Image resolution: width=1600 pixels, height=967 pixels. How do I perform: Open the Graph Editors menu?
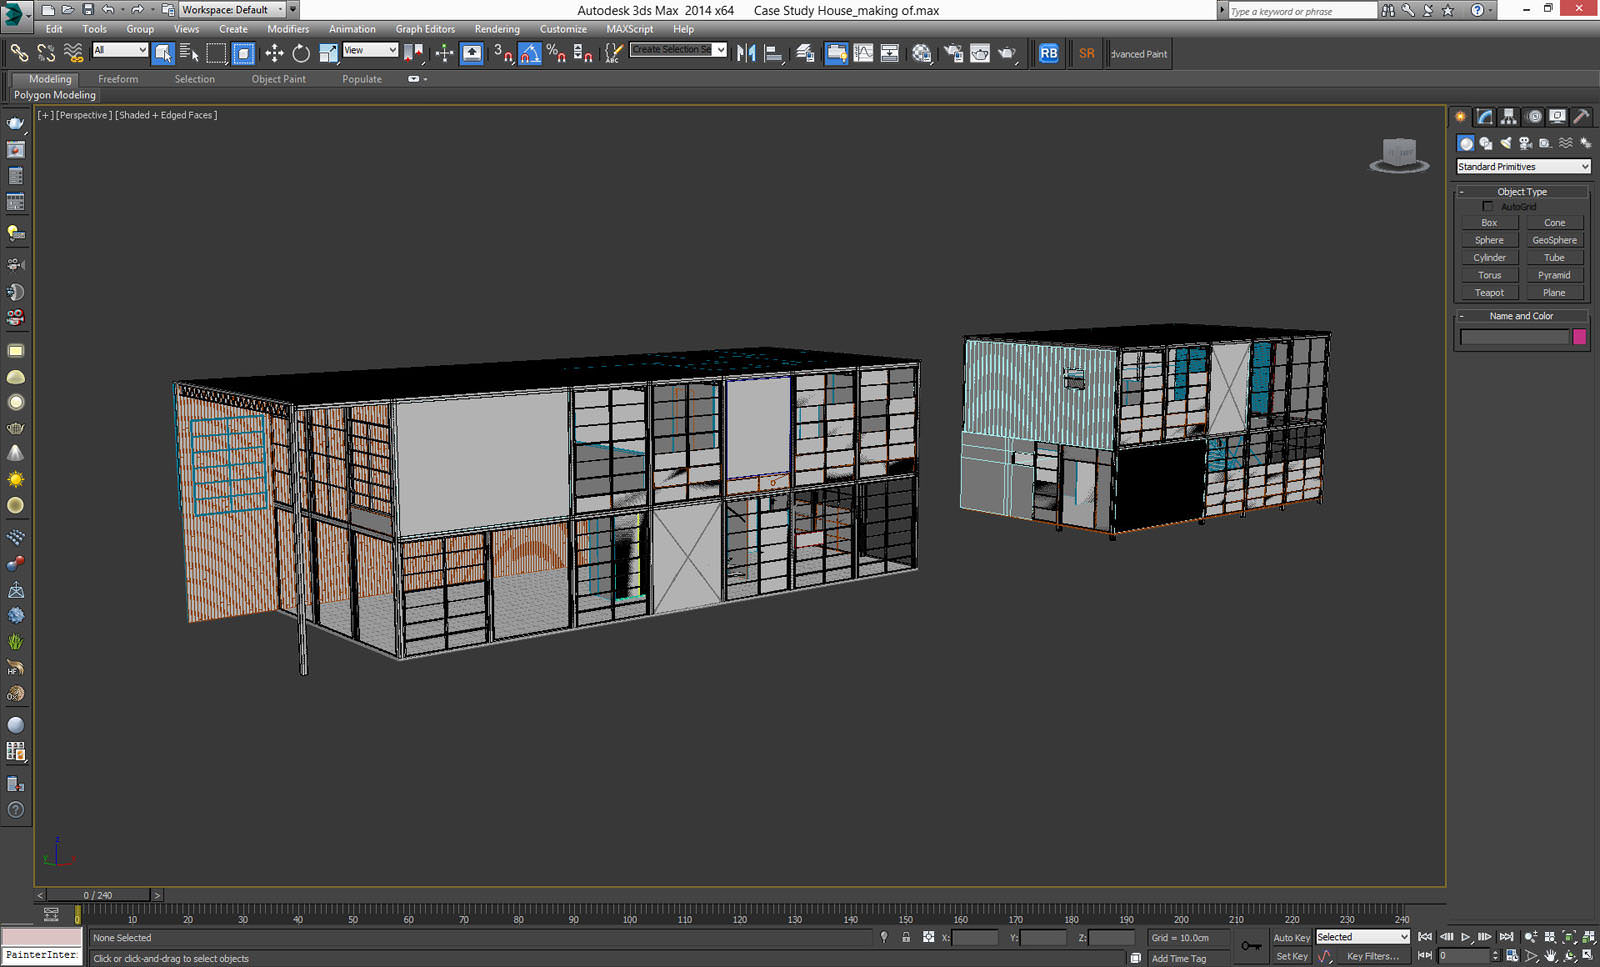coord(425,29)
